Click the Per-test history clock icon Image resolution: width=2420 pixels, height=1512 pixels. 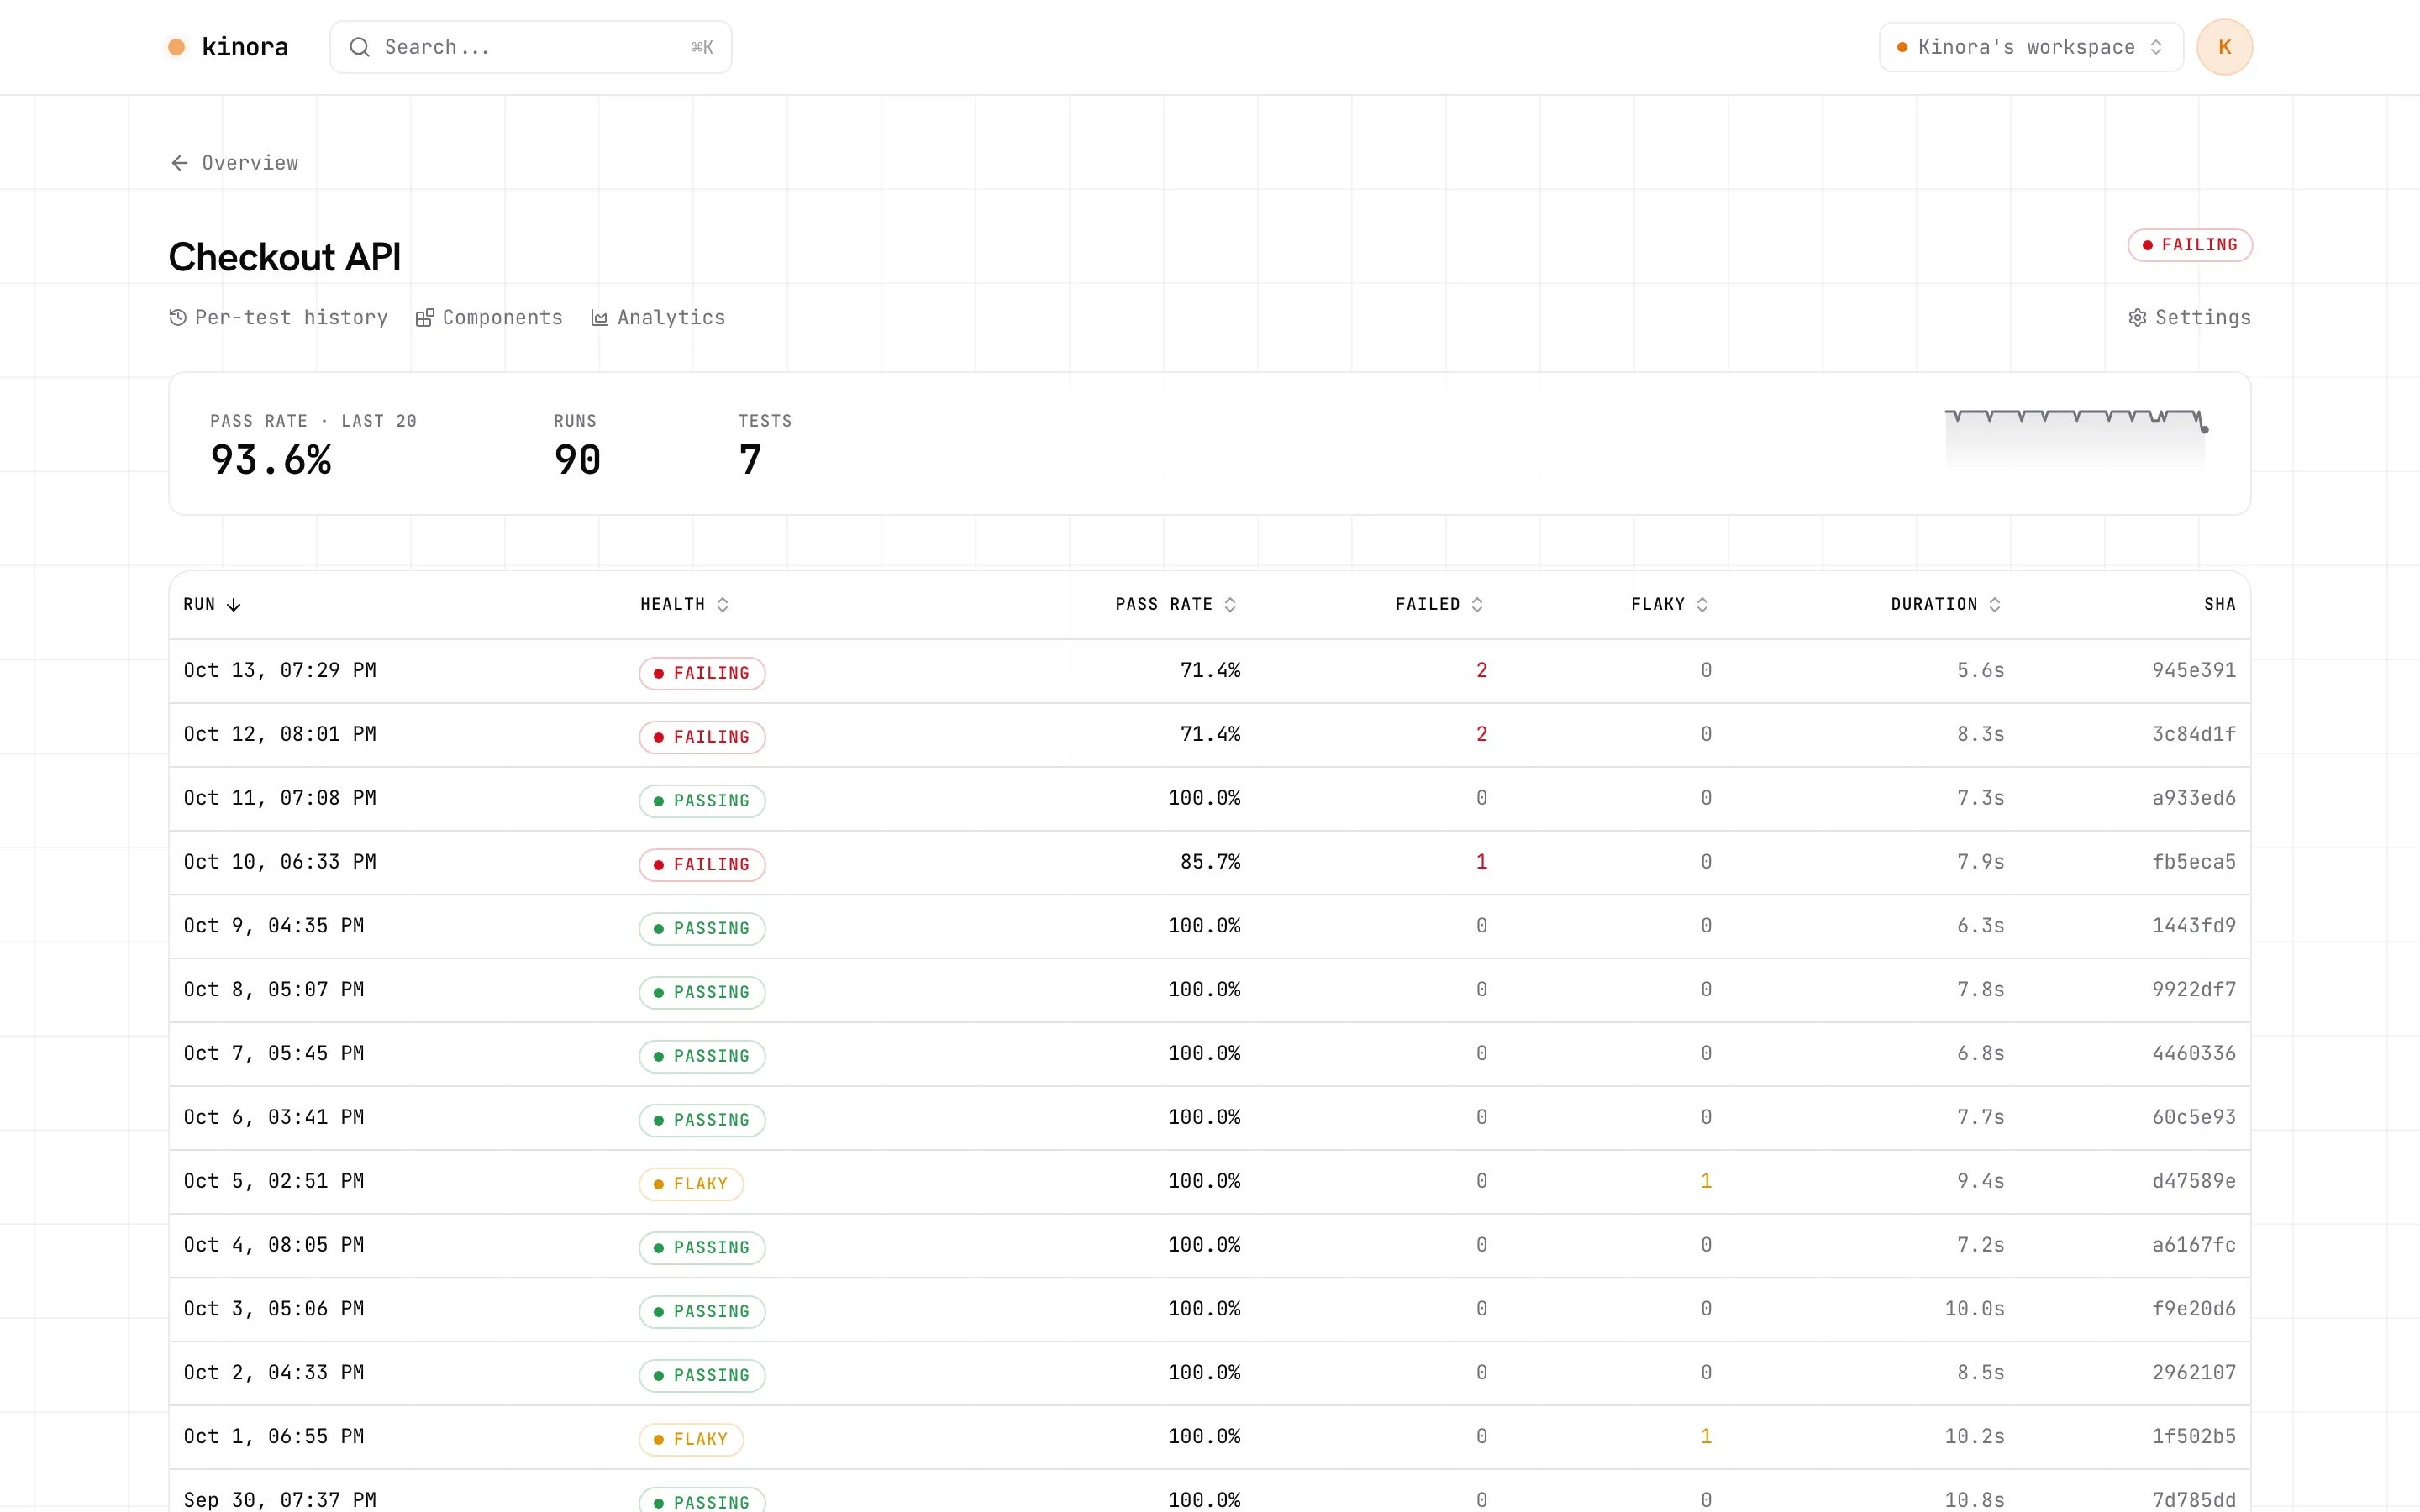pyautogui.click(x=178, y=318)
